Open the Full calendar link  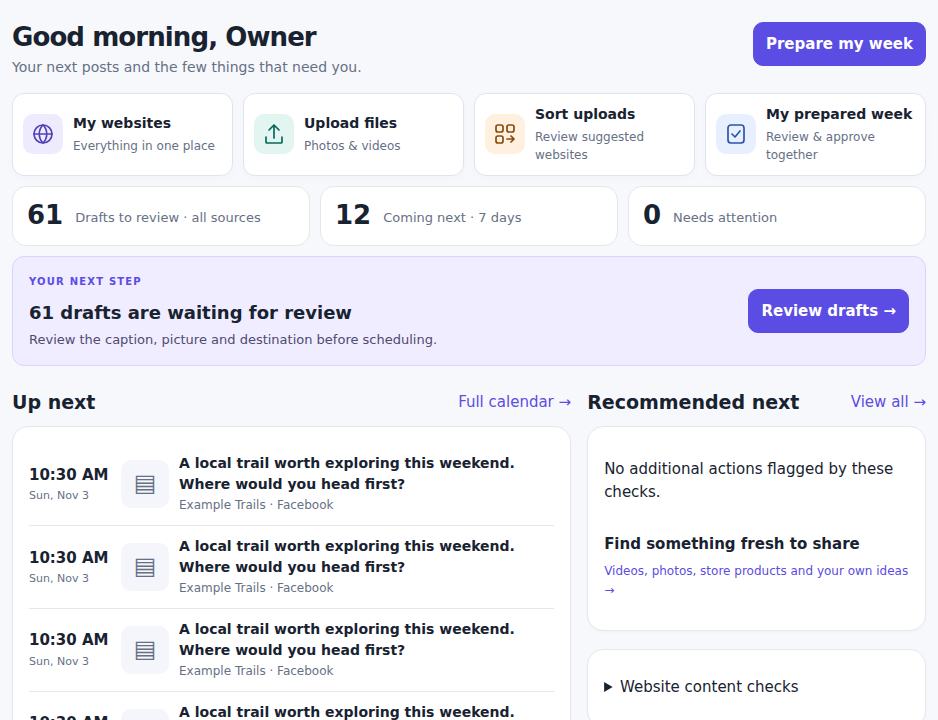[x=514, y=402]
